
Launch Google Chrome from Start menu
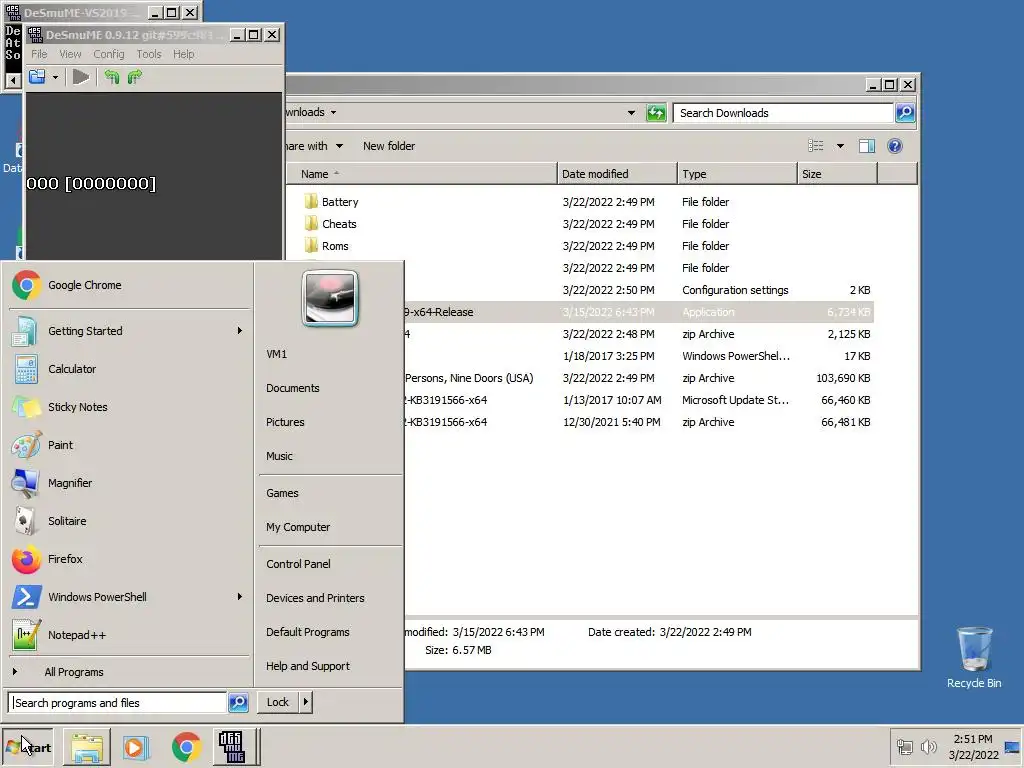click(129, 285)
